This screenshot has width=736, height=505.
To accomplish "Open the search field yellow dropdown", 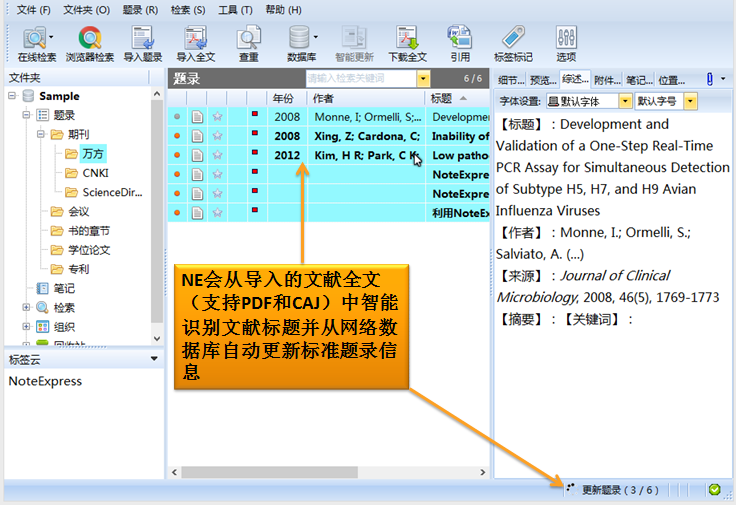I will [x=423, y=78].
